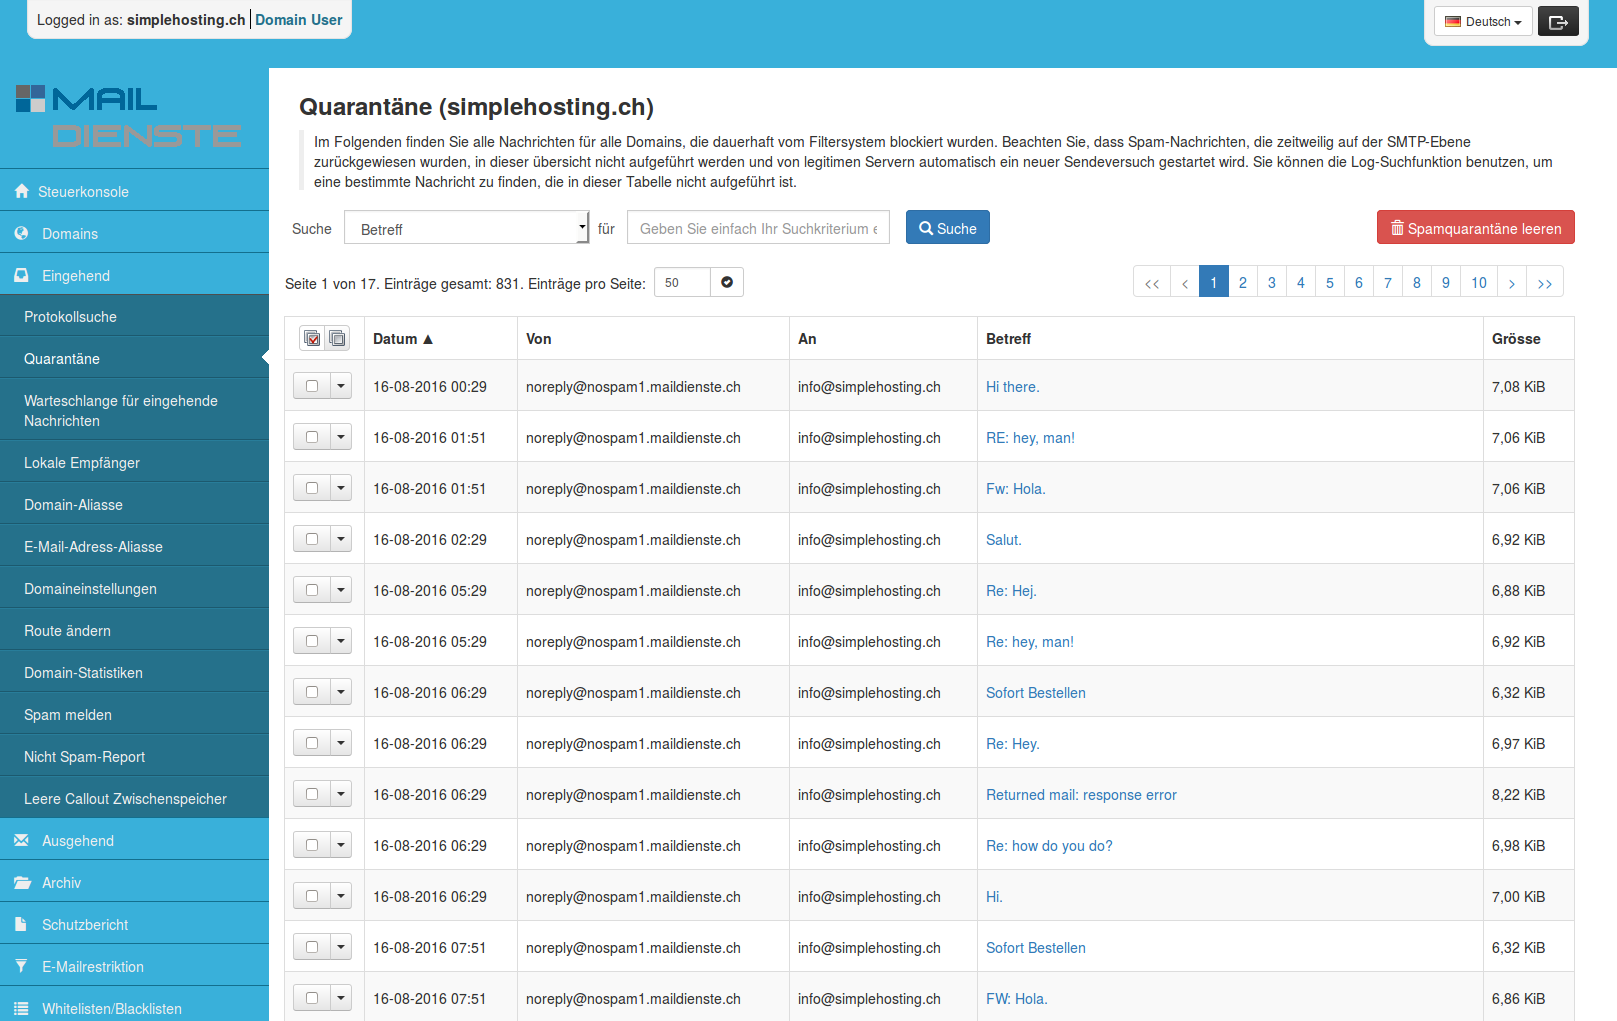
Task: Click the search criterion input field
Action: 757,229
